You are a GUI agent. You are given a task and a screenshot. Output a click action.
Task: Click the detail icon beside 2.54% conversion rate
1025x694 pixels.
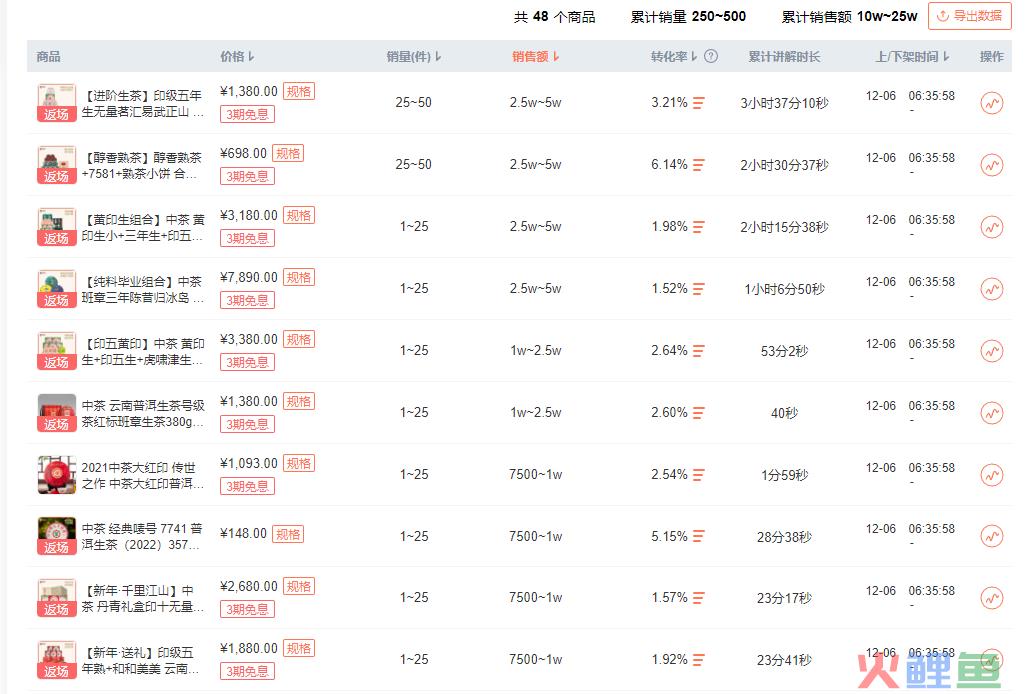698,475
